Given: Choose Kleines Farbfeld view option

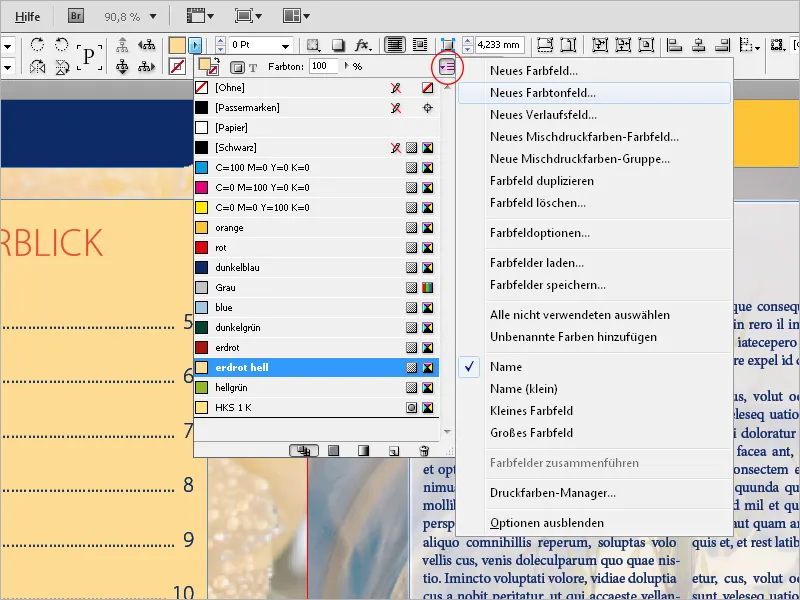Looking at the screenshot, I should point(594,411).
